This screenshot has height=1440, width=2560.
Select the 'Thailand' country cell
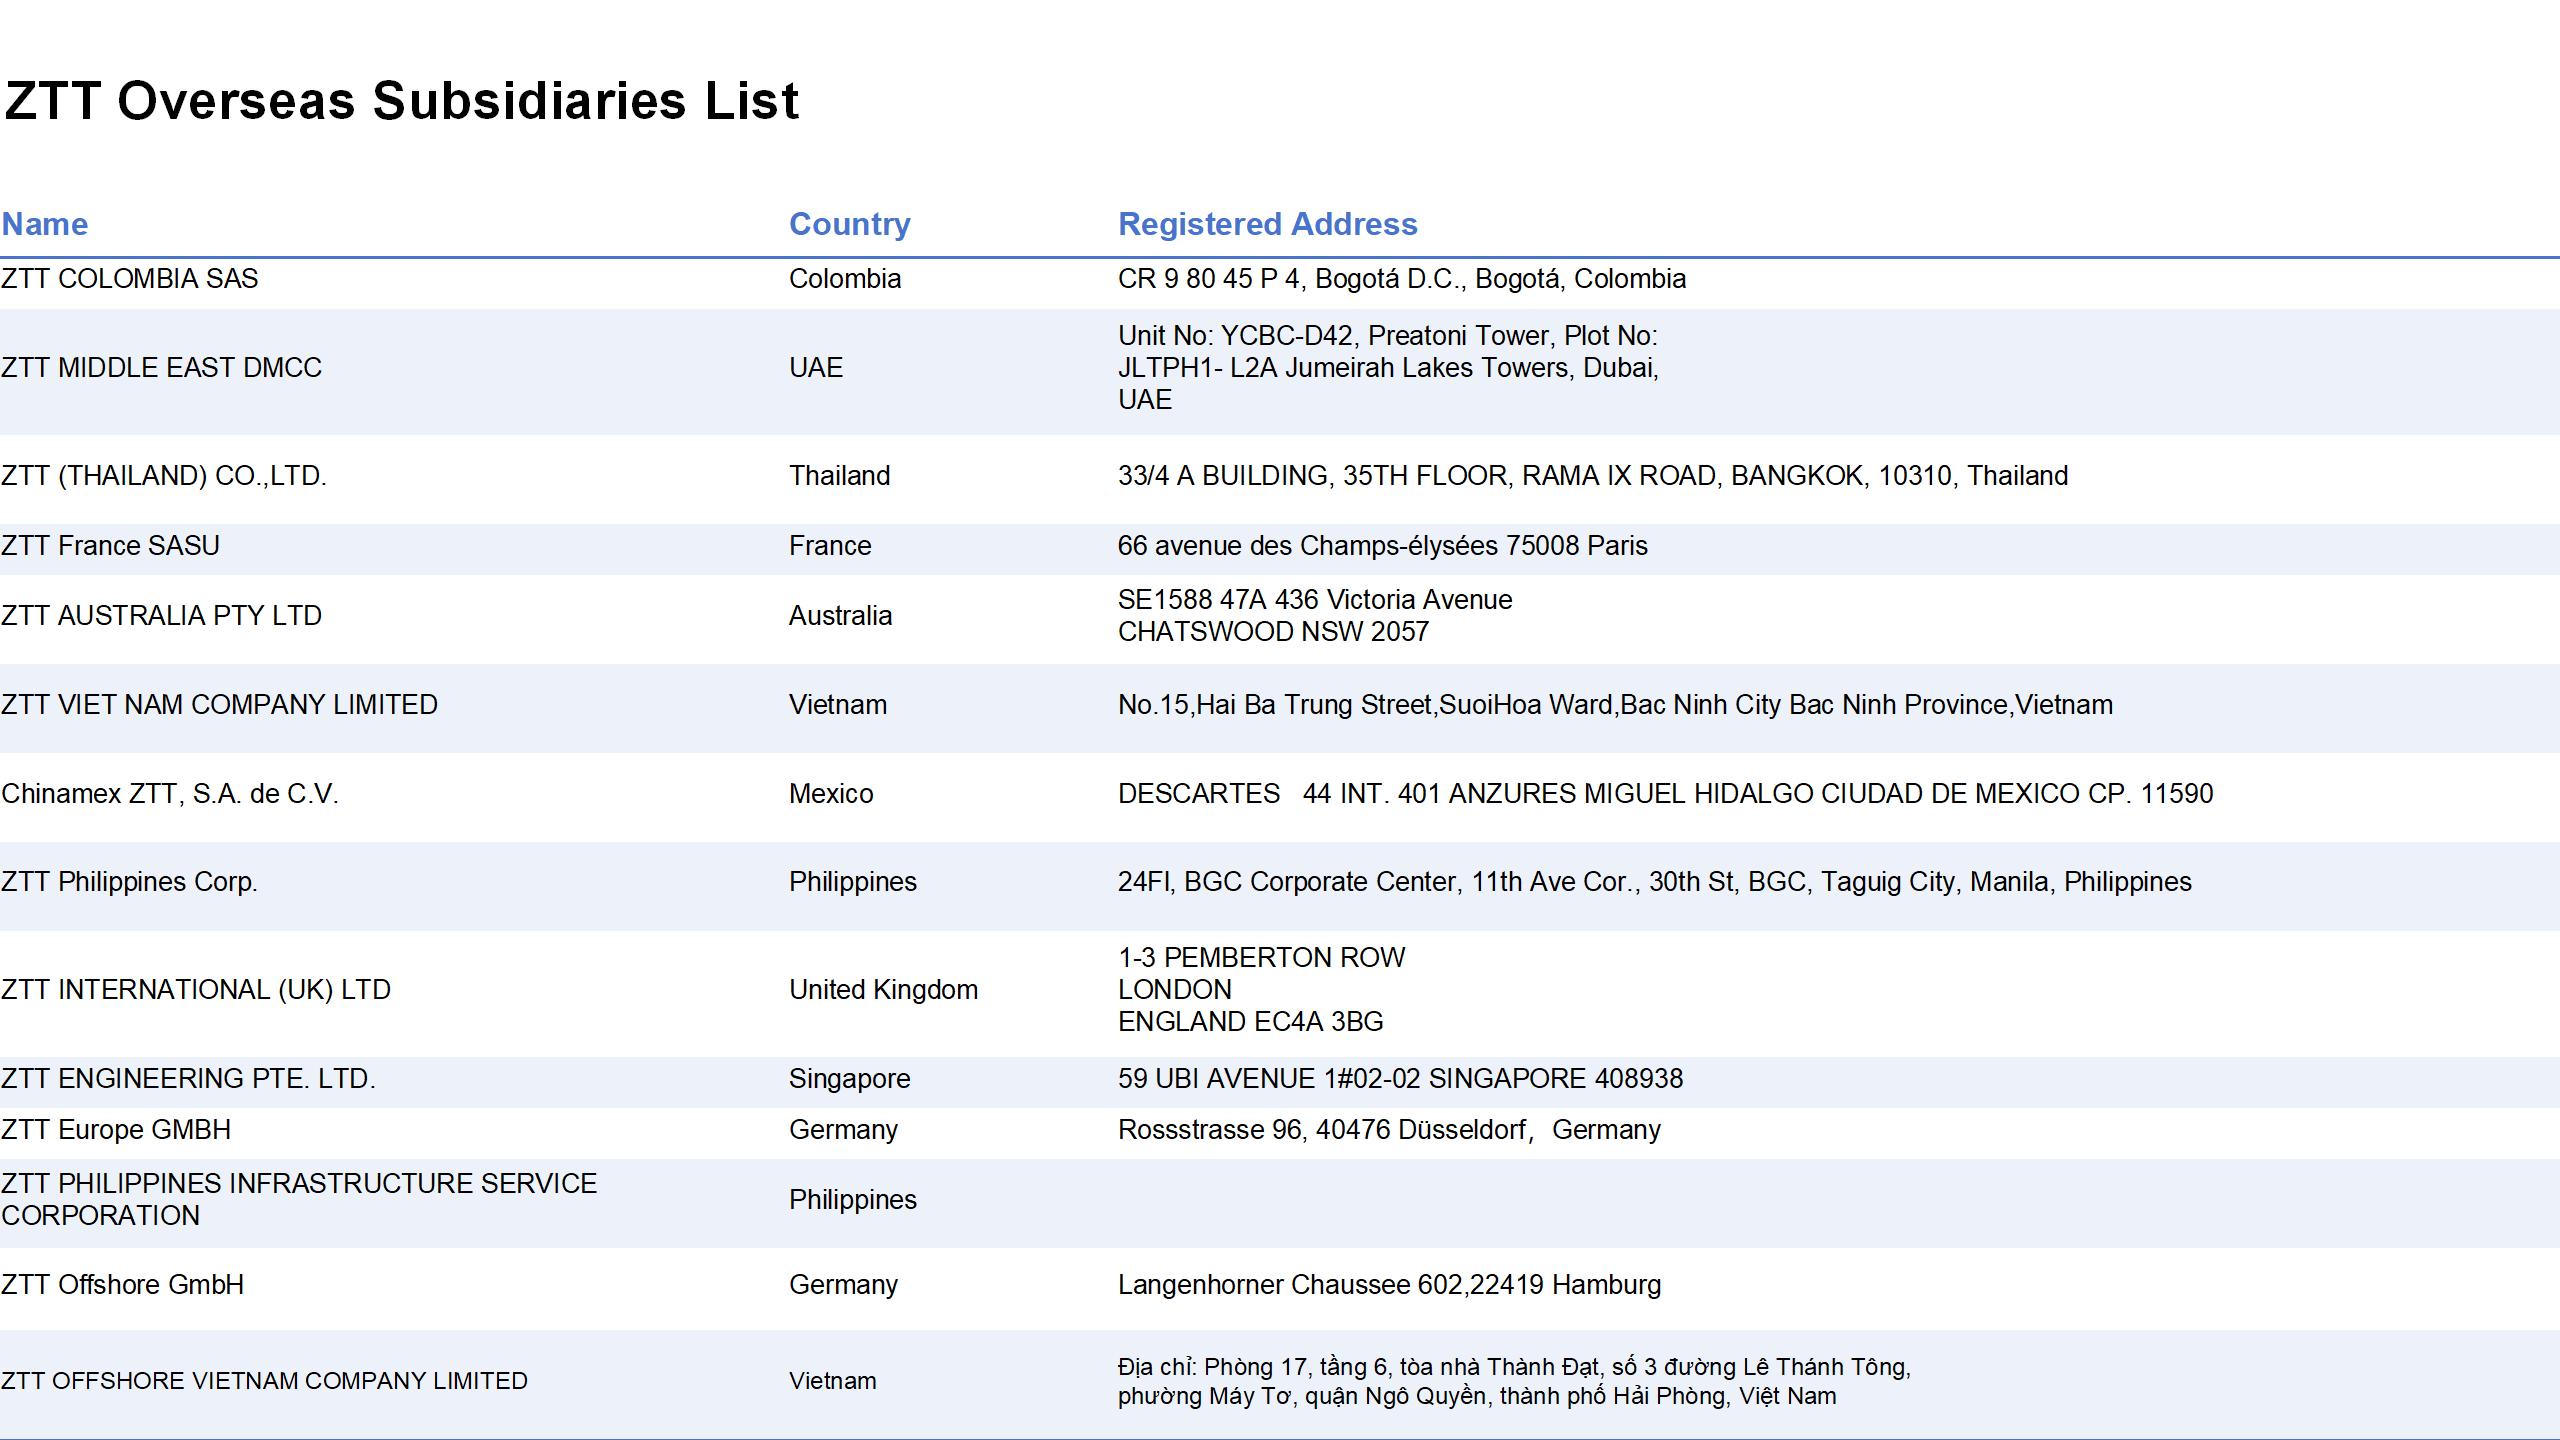pyautogui.click(x=840, y=476)
